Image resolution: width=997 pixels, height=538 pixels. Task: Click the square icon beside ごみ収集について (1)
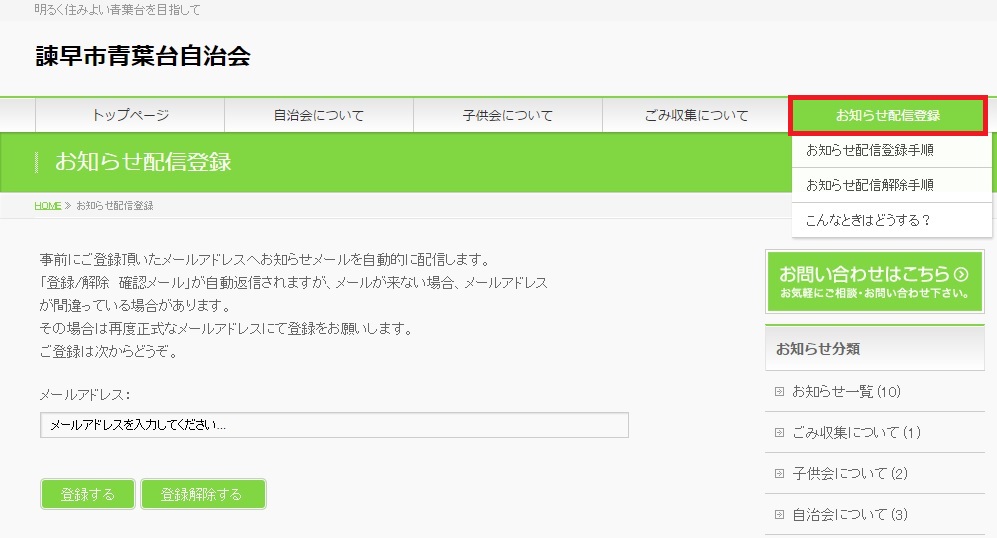tap(780, 433)
